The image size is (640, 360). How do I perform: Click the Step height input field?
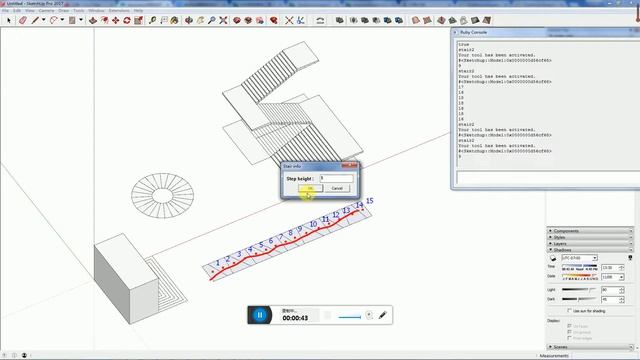[336, 178]
